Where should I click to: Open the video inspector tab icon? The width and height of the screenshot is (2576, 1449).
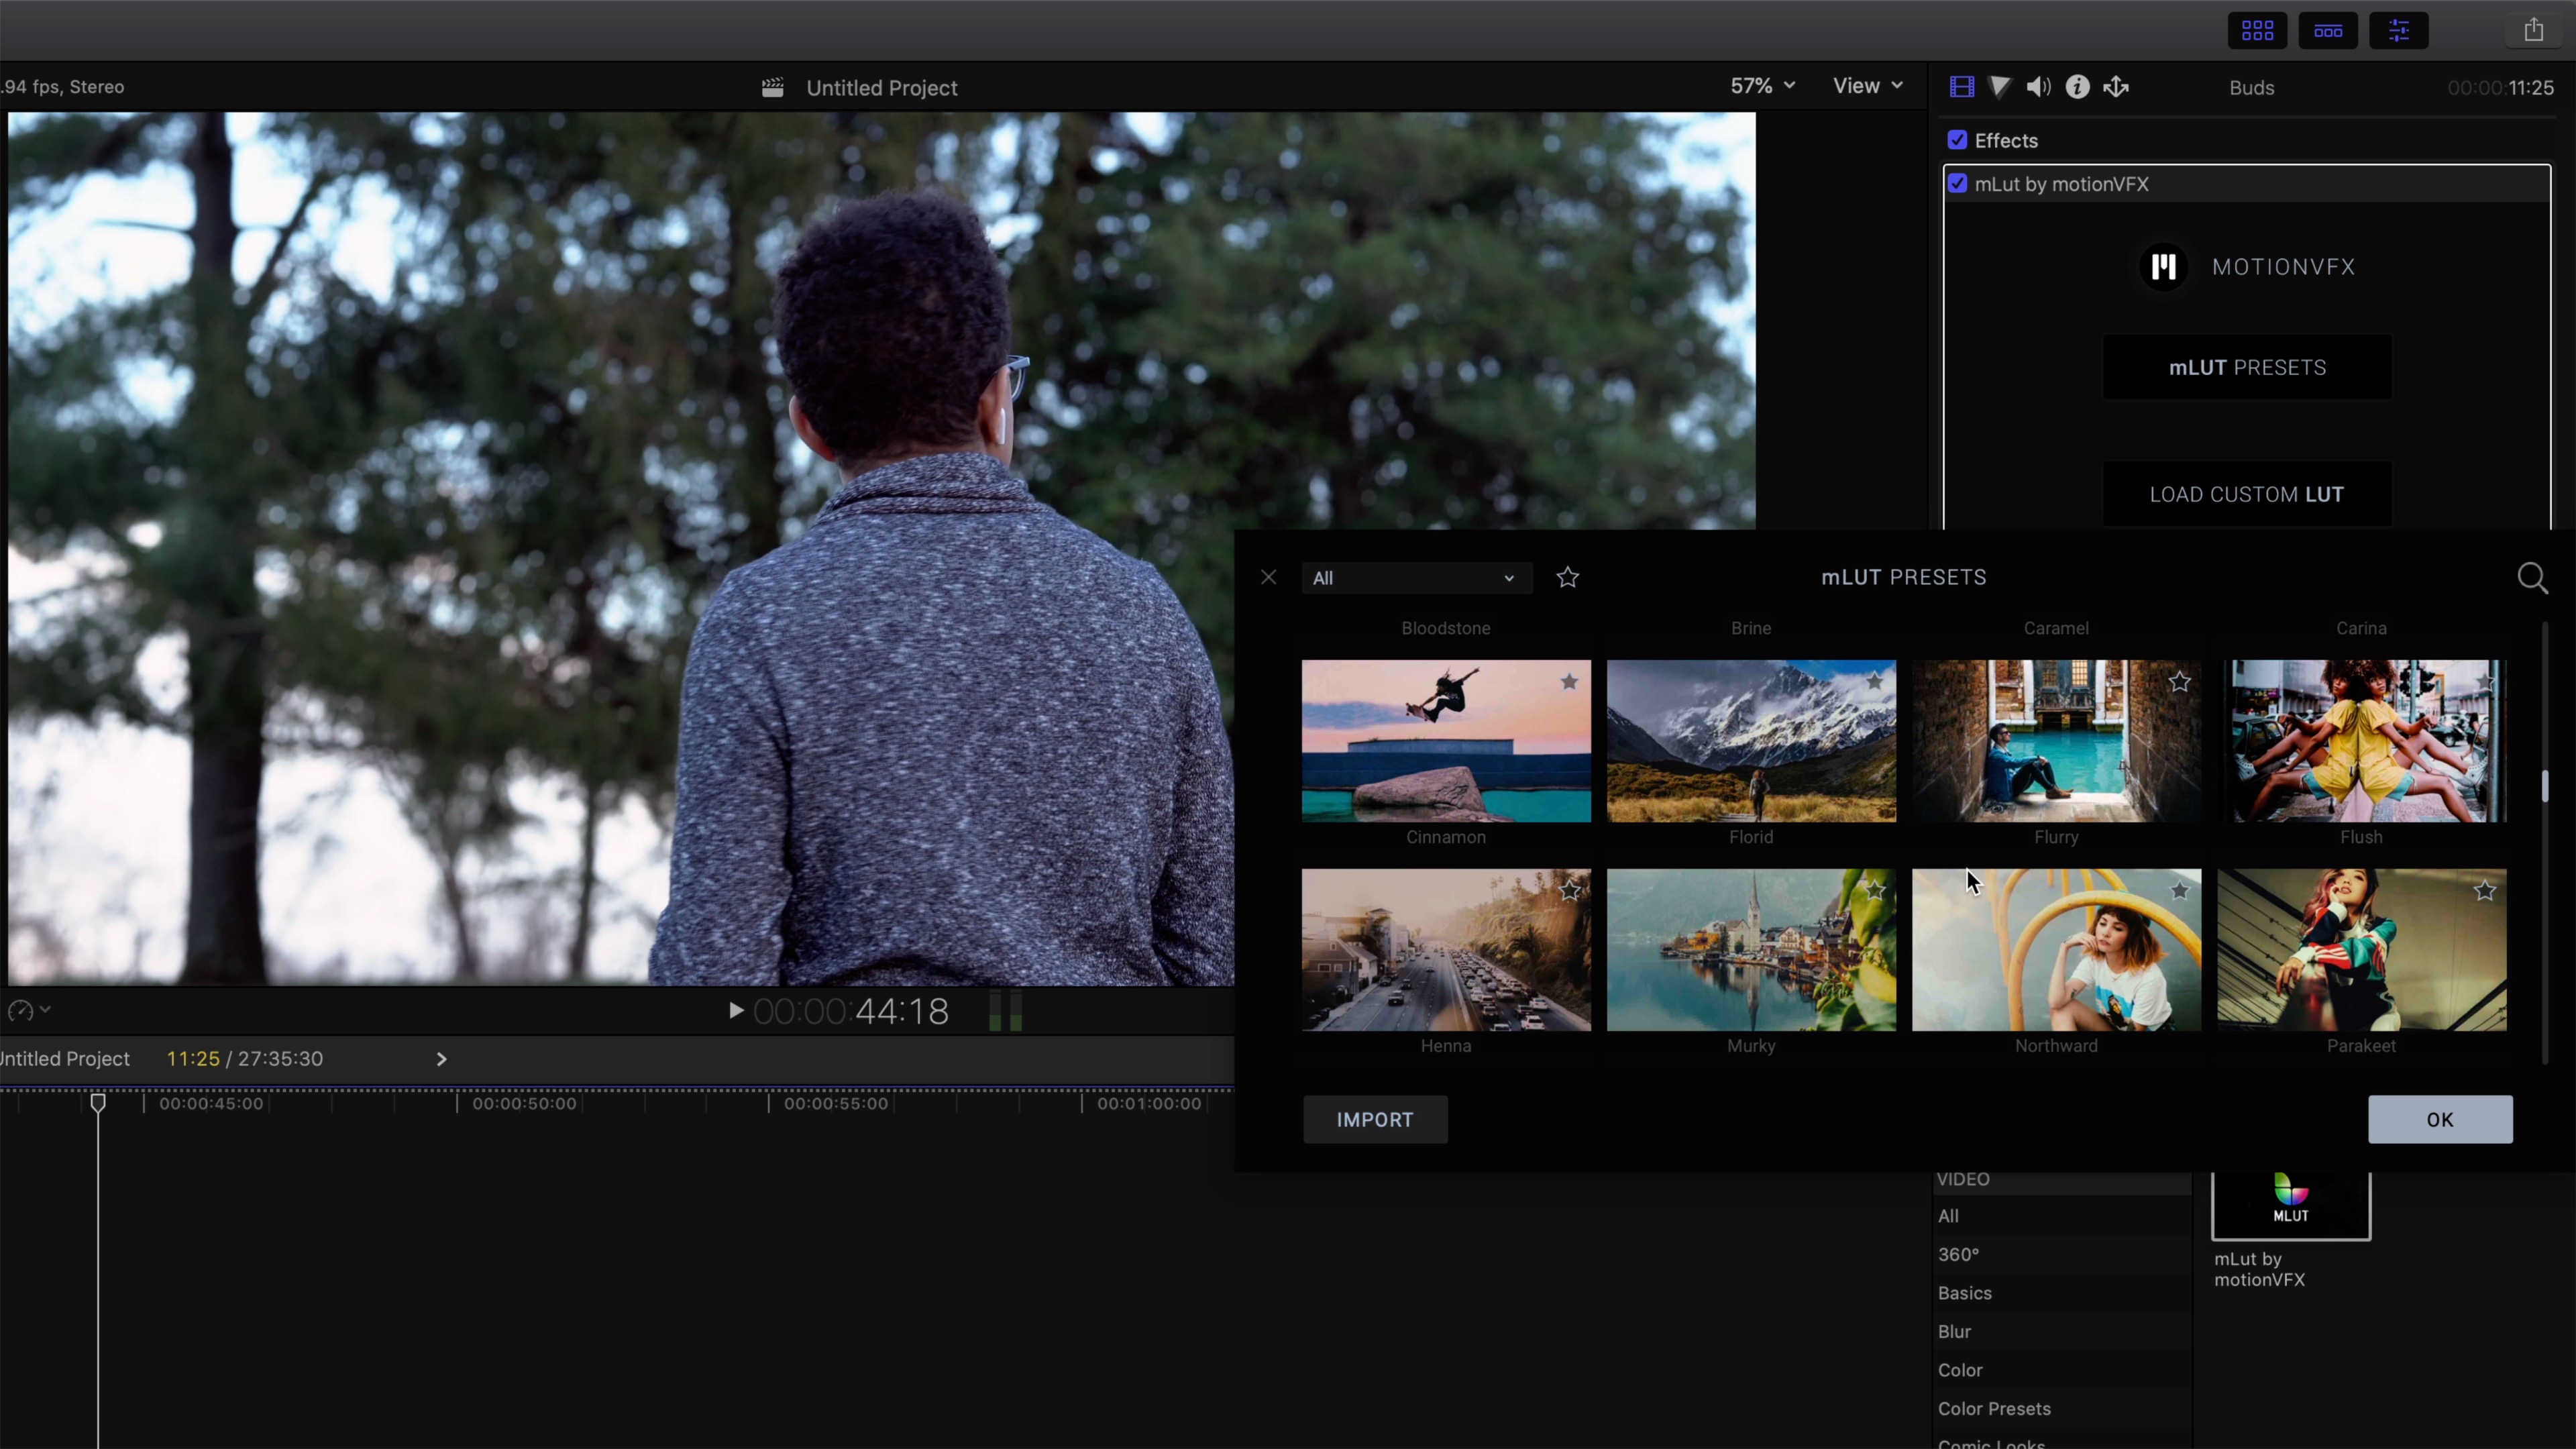1962,87
